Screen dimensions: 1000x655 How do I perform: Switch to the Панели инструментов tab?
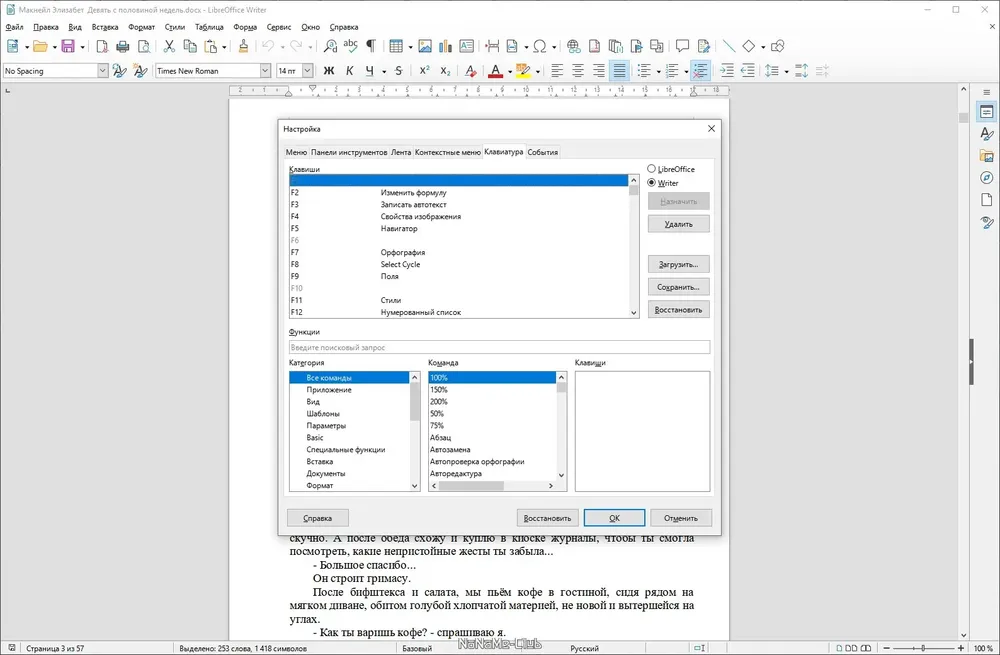(349, 152)
